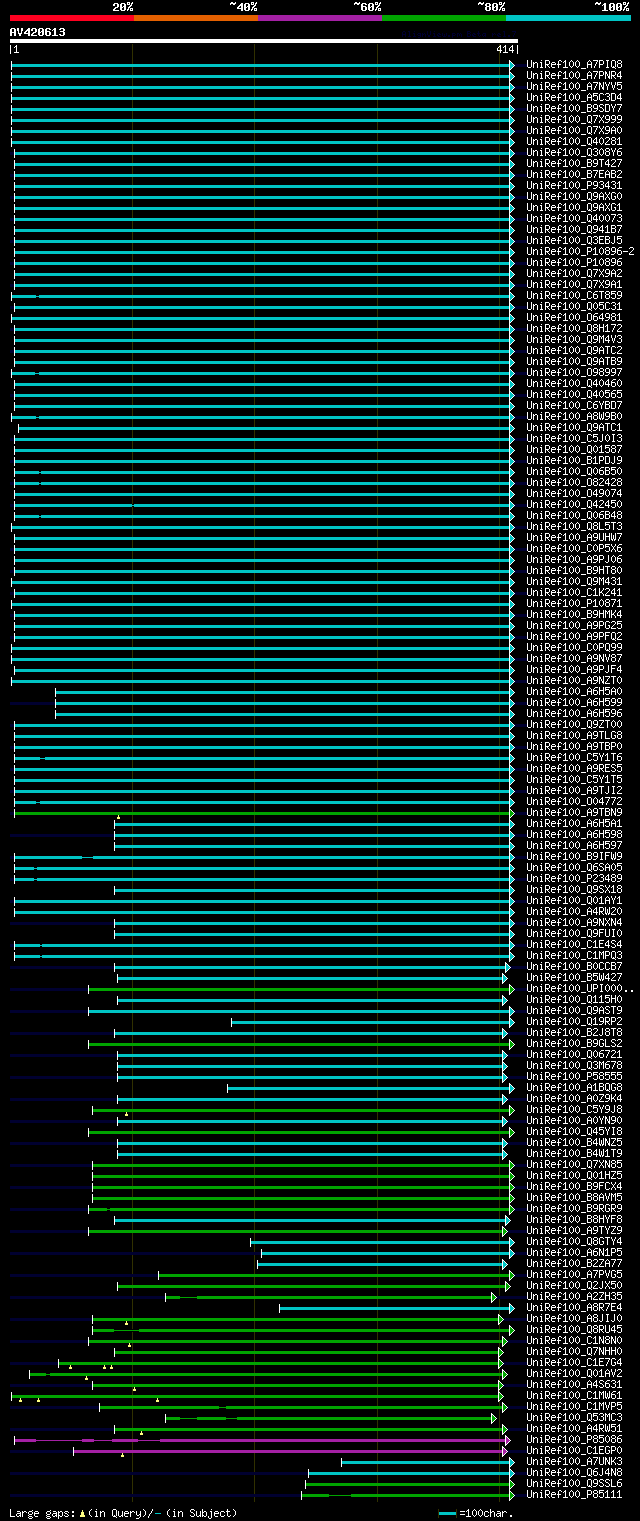Click hit label UniRef100_B9FCX4
640x1521 pixels.
click(573, 1186)
